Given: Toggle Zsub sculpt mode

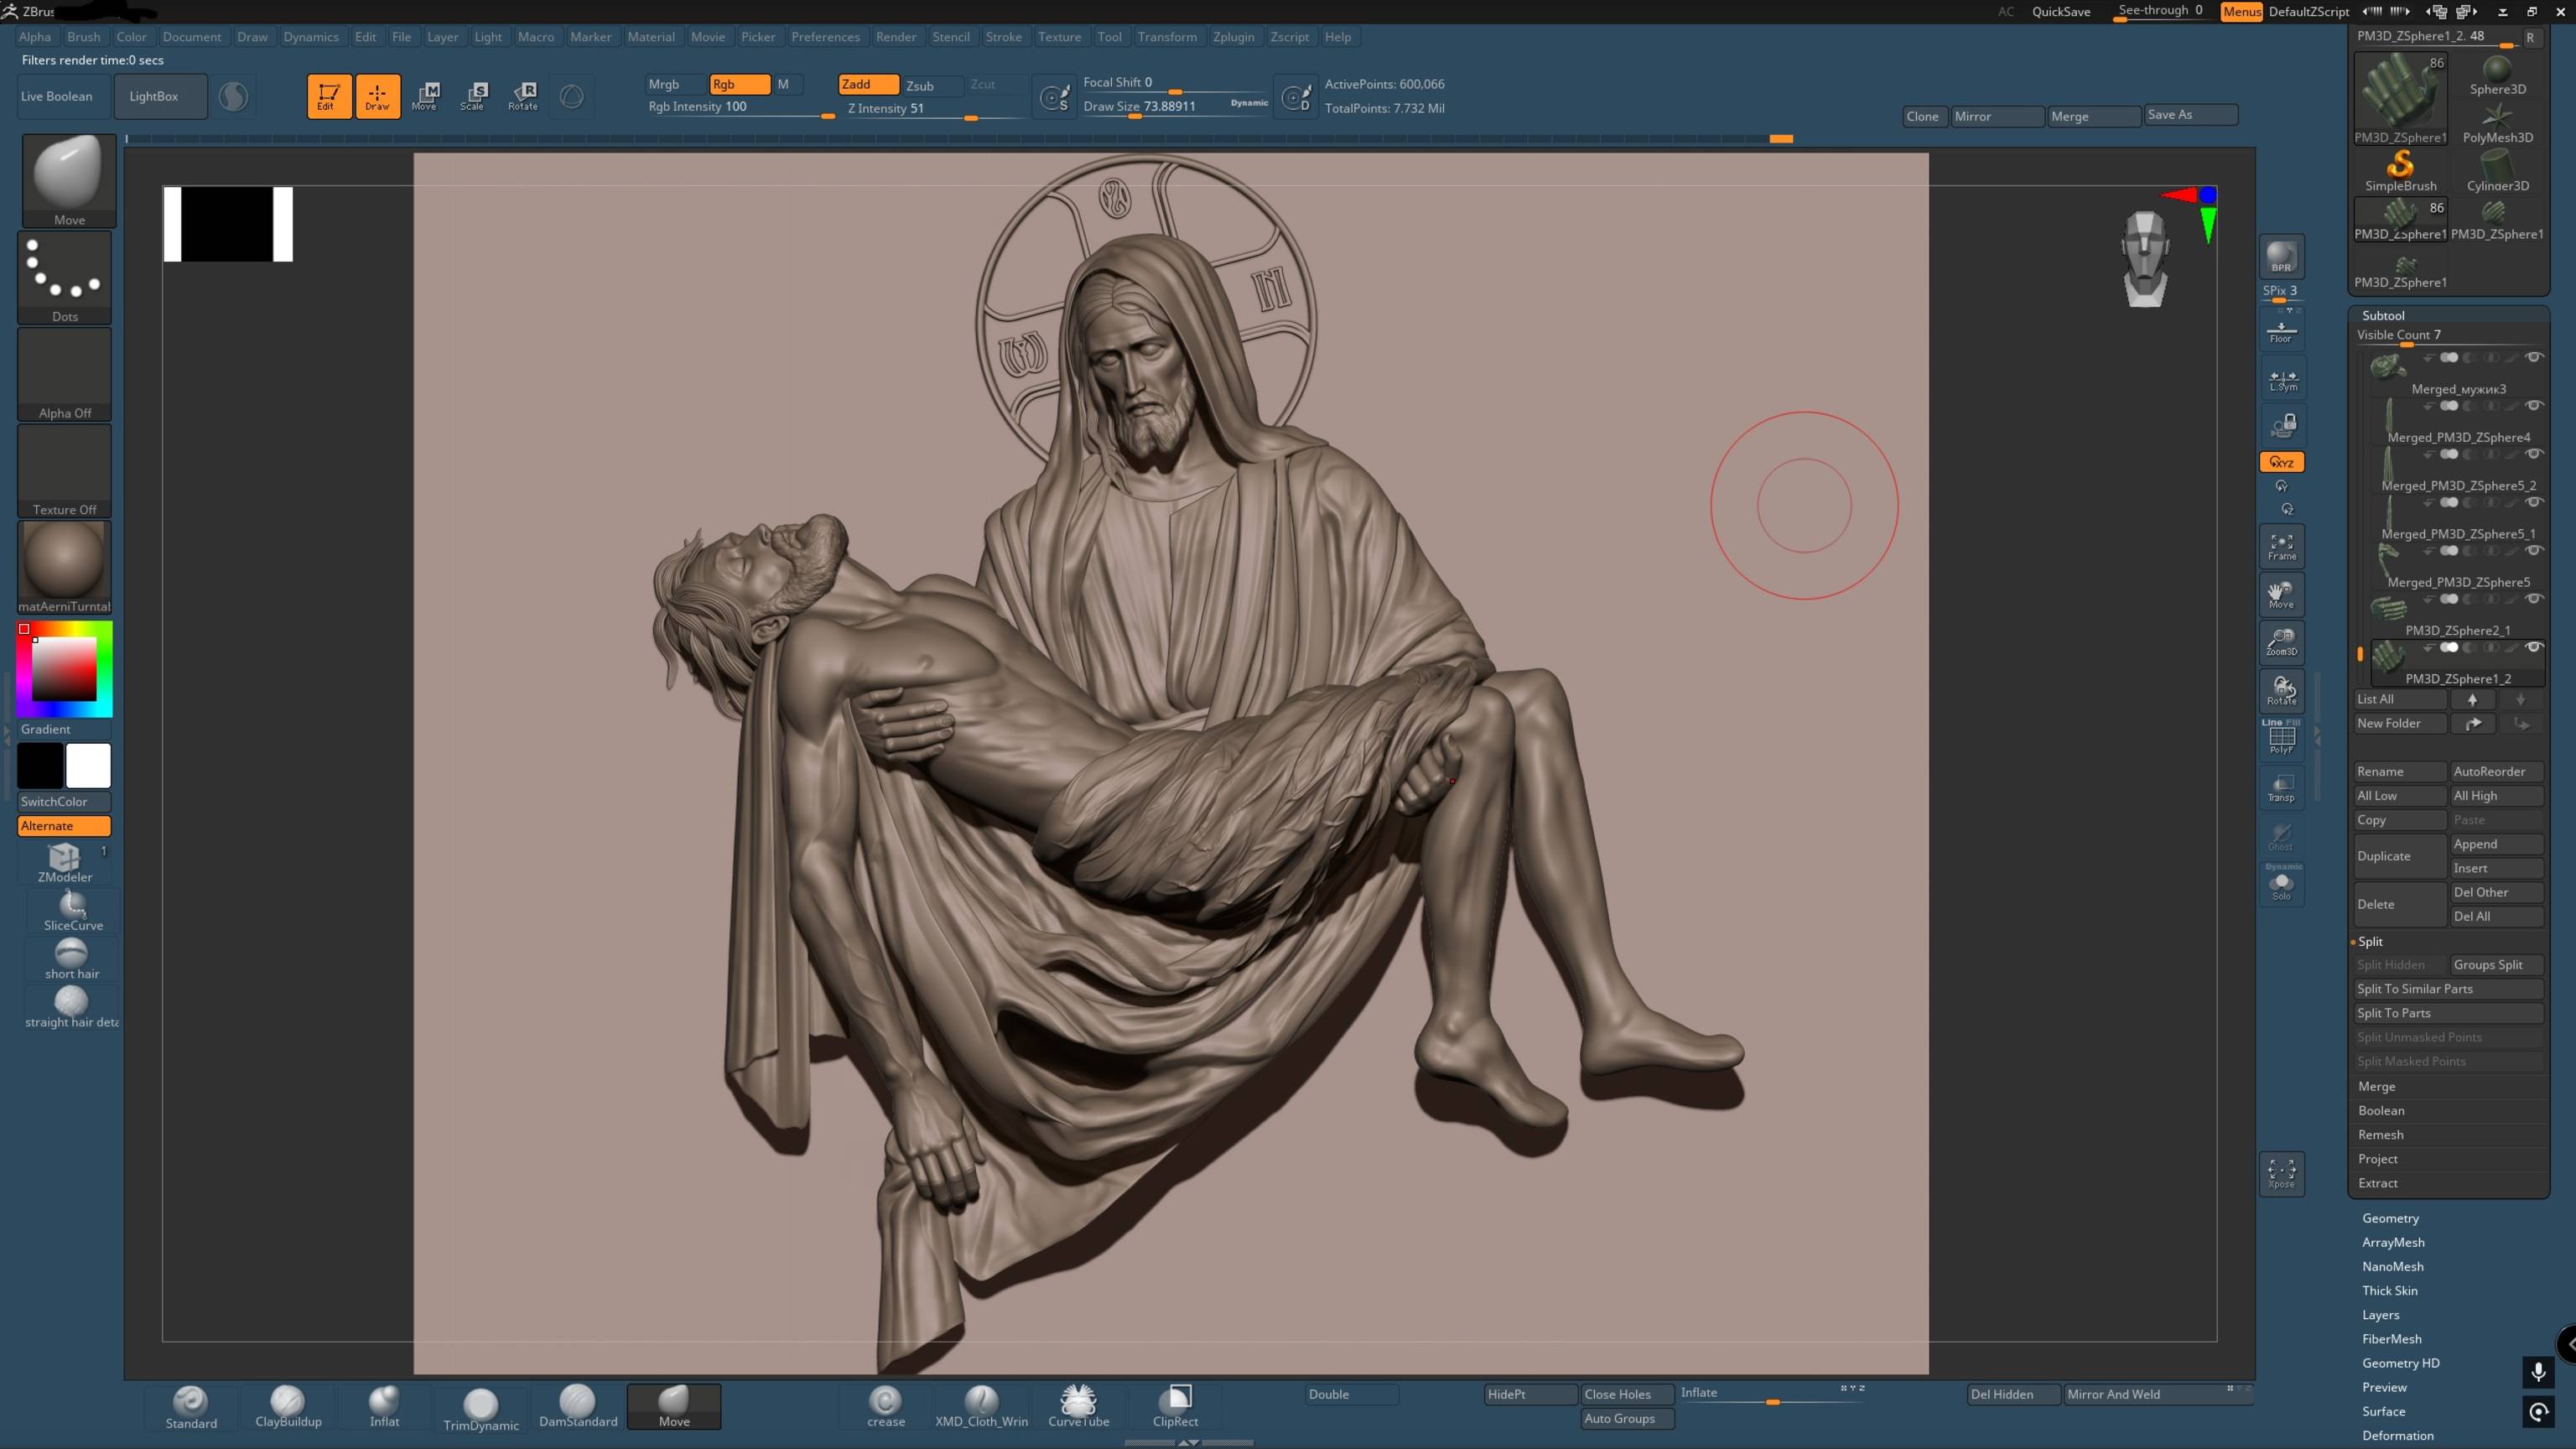Looking at the screenshot, I should [920, 85].
